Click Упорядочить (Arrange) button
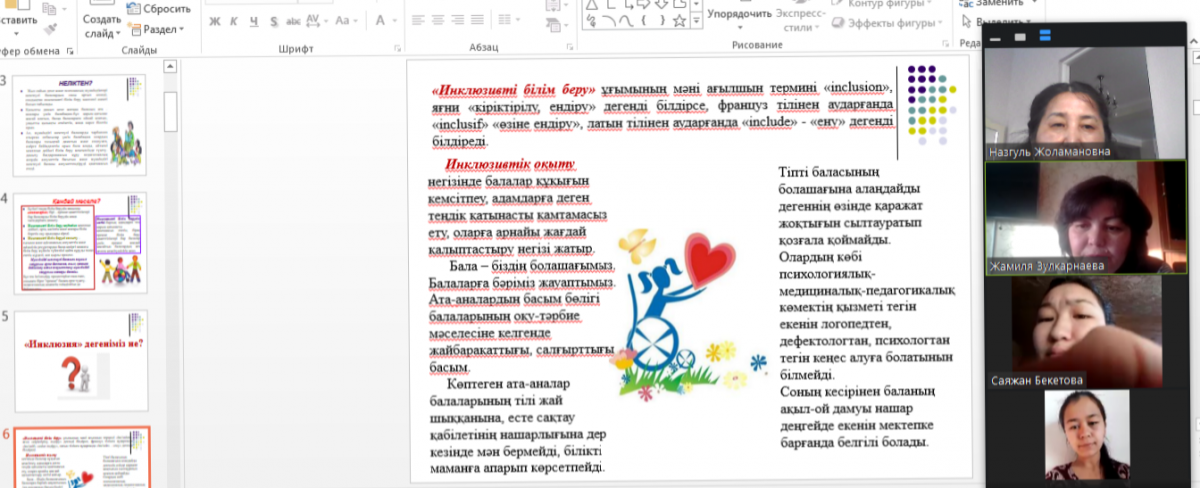 click(740, 14)
